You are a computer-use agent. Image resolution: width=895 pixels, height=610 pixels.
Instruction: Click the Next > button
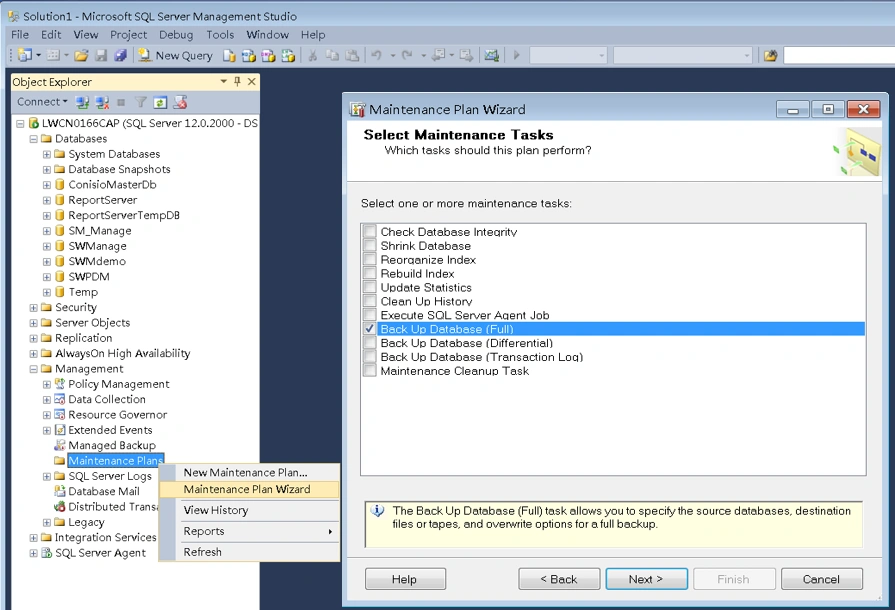click(646, 579)
